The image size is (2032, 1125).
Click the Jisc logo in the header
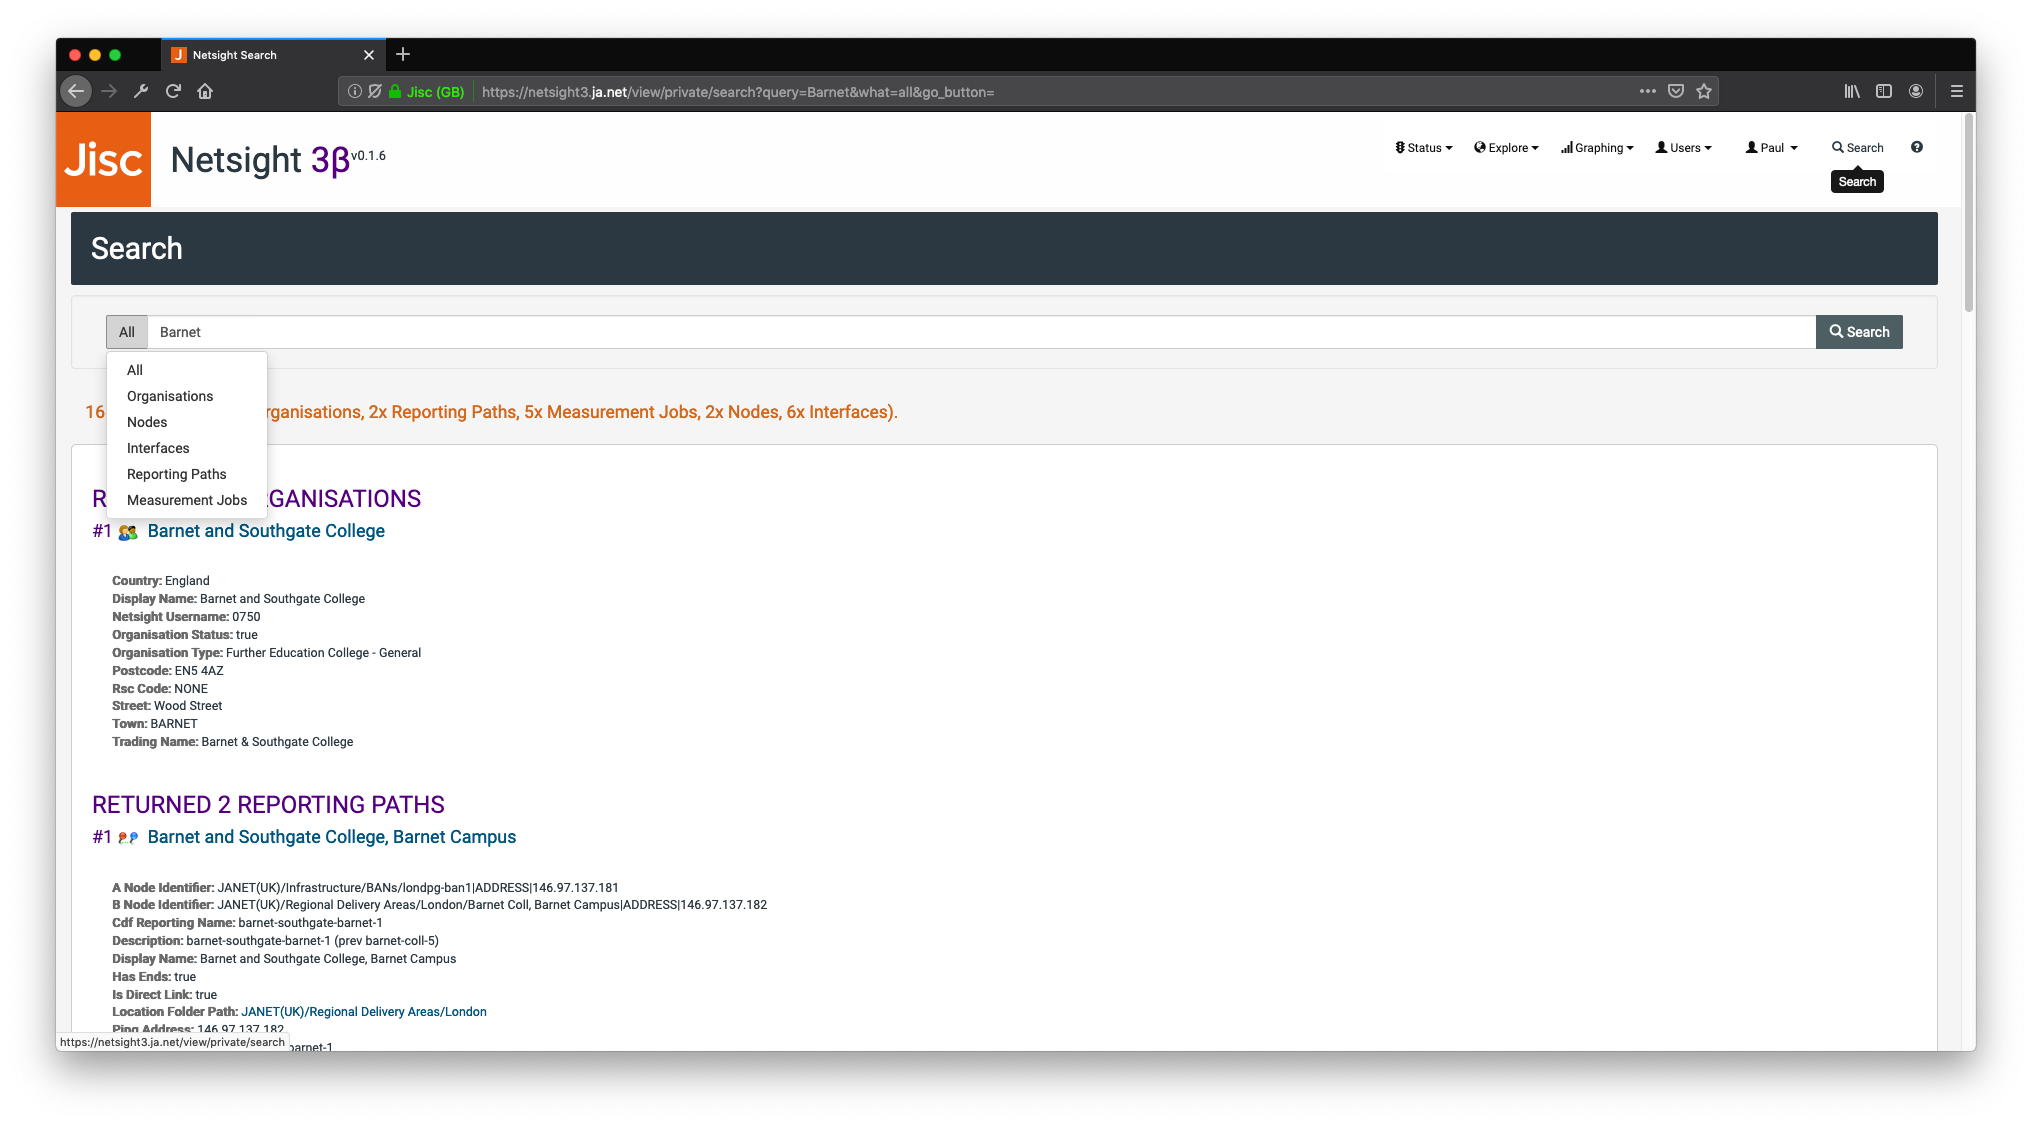103,159
